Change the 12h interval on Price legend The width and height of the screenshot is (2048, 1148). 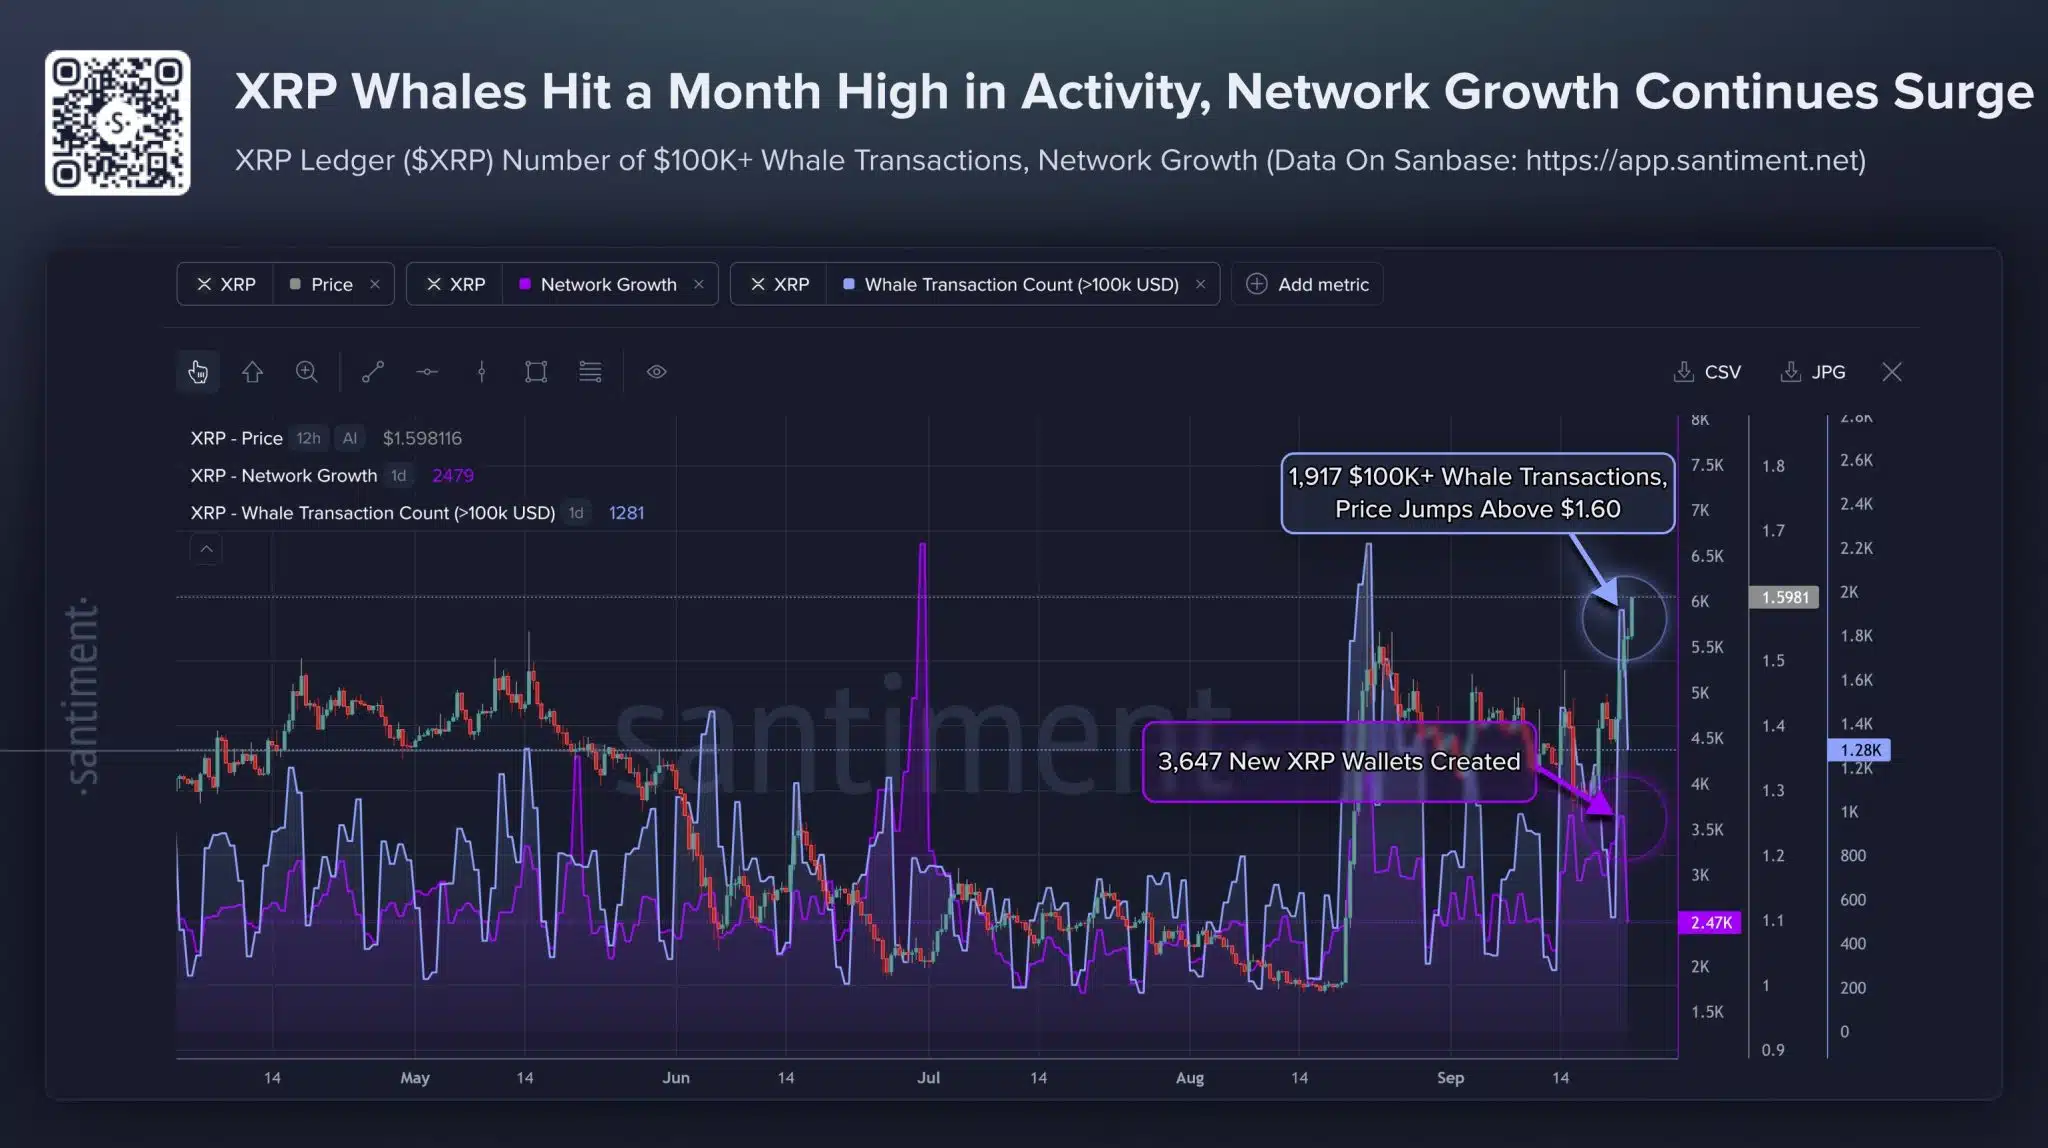(x=309, y=438)
